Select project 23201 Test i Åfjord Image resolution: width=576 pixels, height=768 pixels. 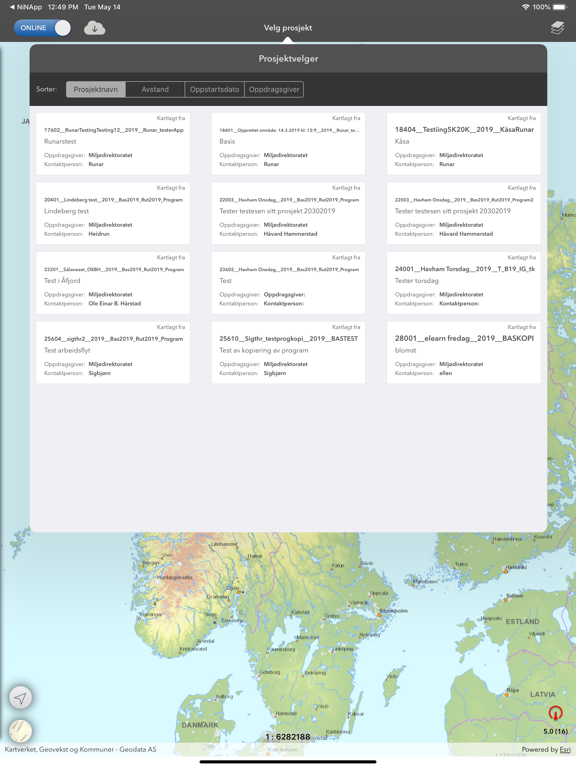[113, 283]
